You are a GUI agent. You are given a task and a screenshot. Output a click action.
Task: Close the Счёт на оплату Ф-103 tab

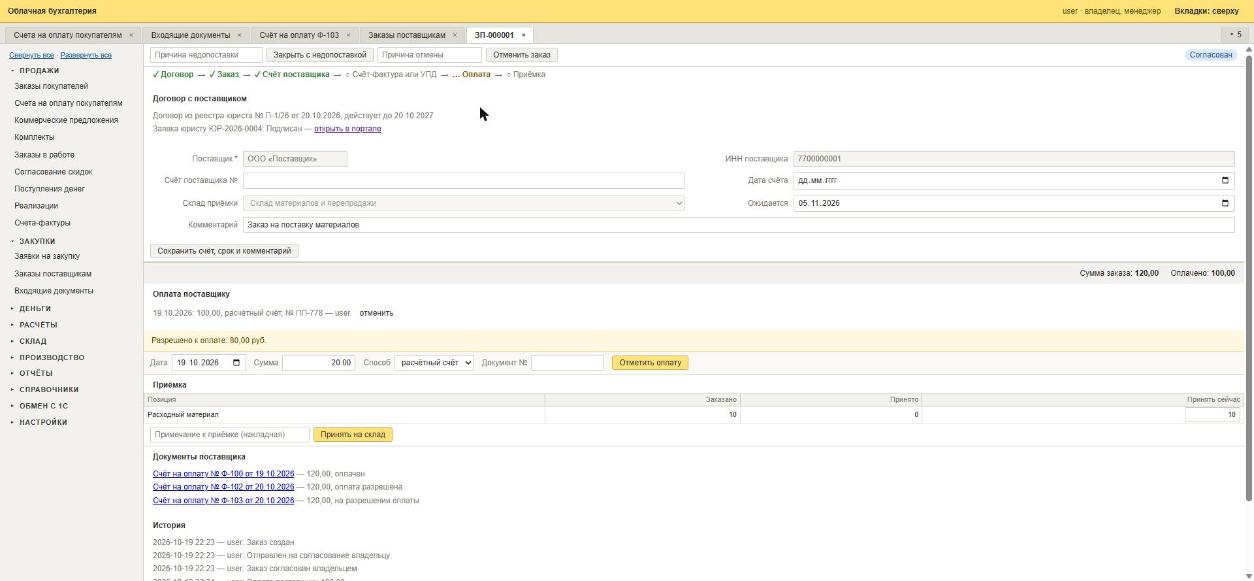pos(348,35)
